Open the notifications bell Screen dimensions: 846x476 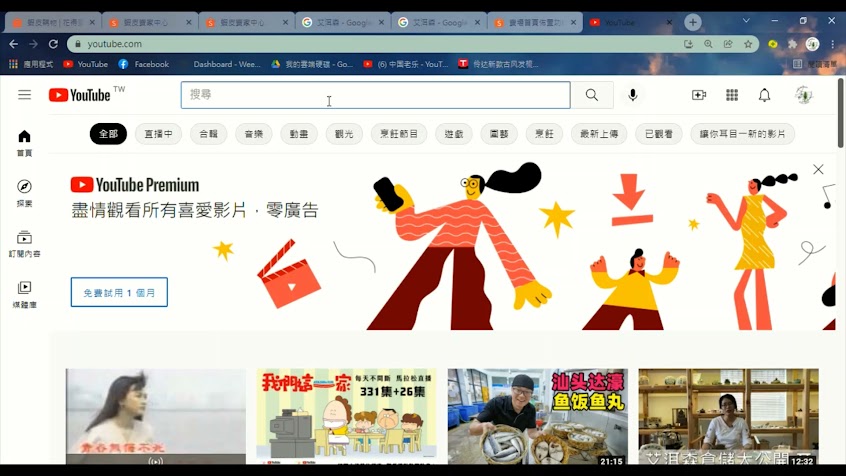(x=765, y=95)
